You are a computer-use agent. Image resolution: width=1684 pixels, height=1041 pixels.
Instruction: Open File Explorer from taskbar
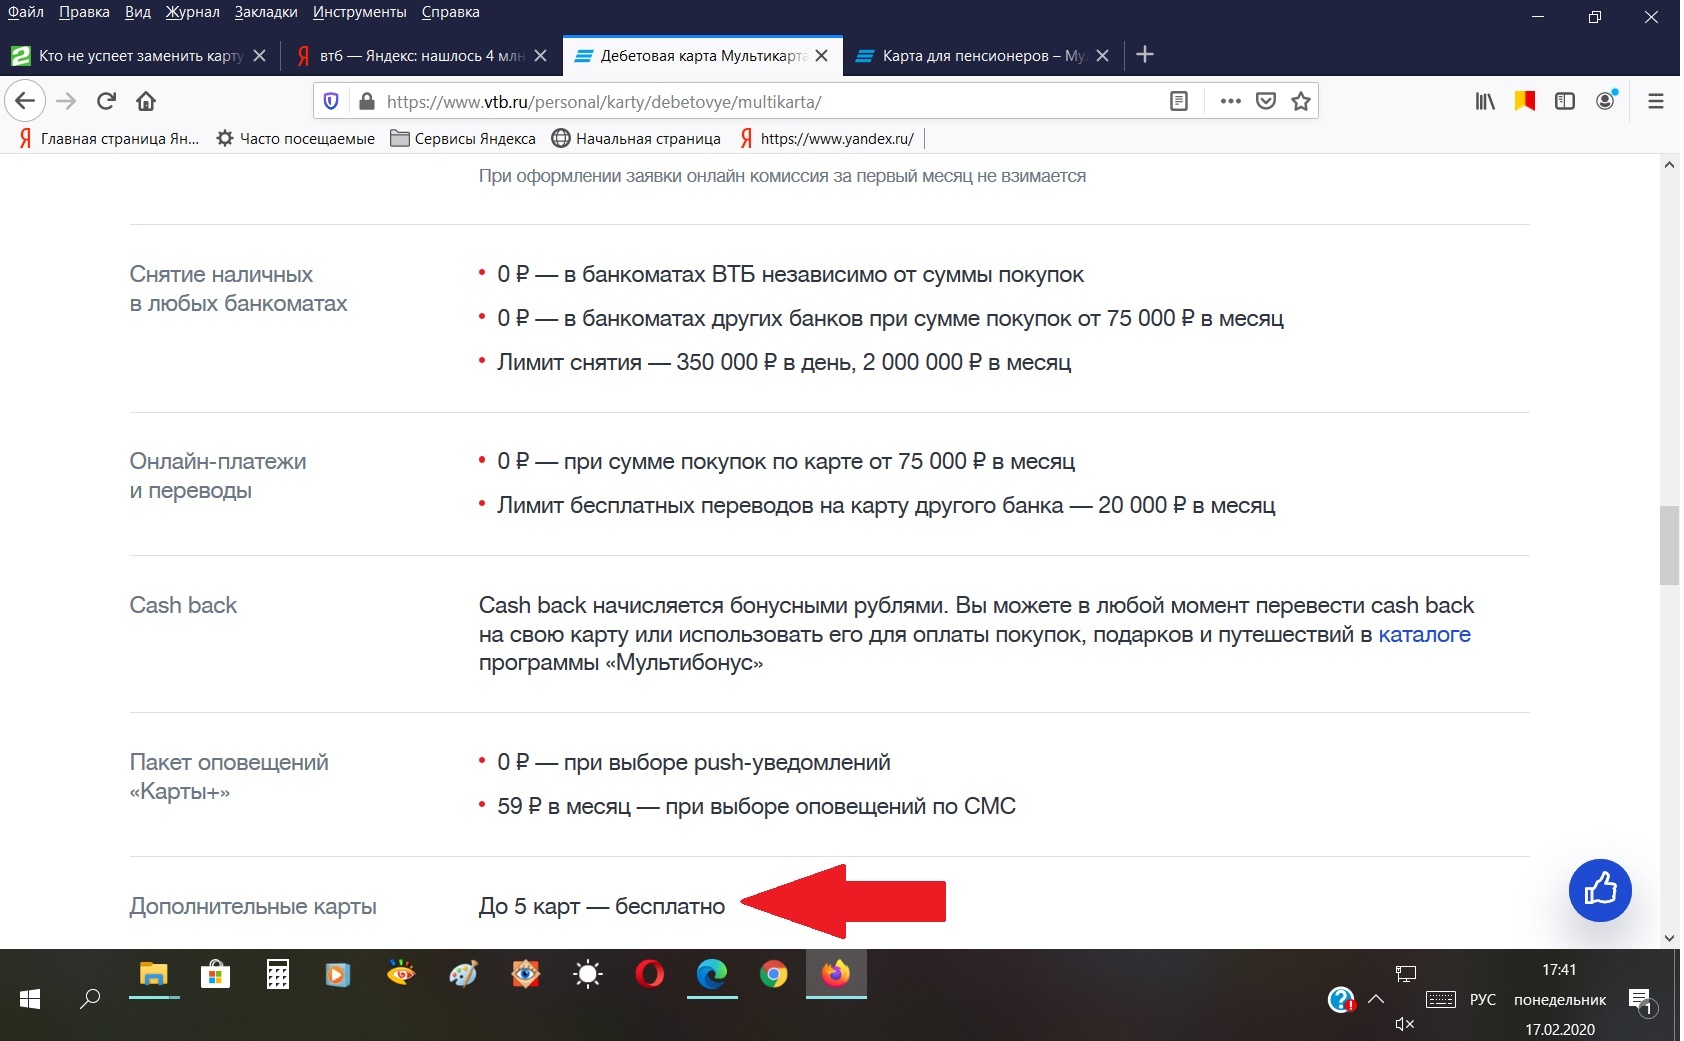tap(154, 974)
